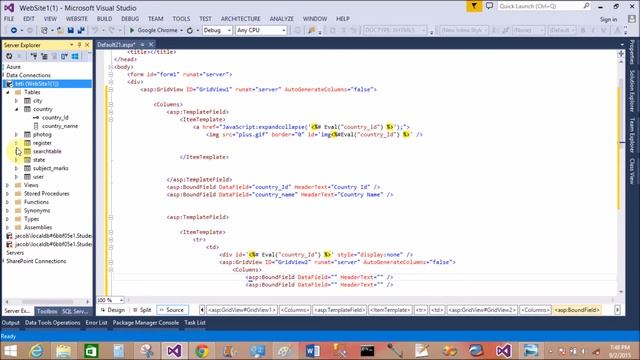Click the asp:GridView#GridView2 breadcrumb tag
640x360 pixels.
coord(482,310)
